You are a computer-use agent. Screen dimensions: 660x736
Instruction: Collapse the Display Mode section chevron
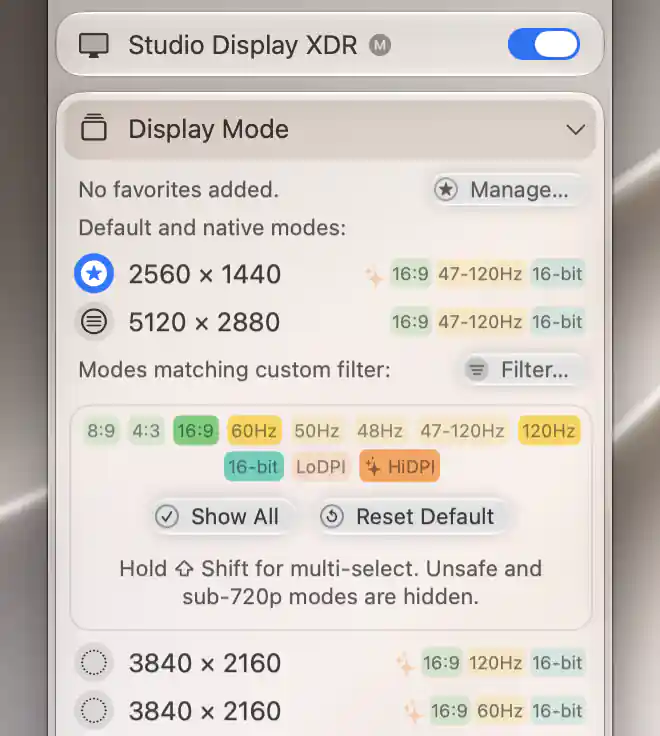tap(576, 129)
